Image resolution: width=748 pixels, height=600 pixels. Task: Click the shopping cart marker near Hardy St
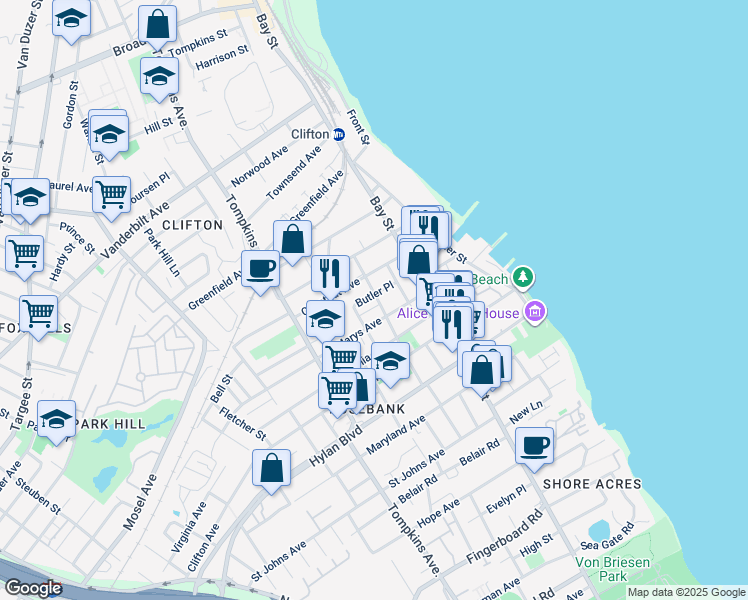(x=24, y=252)
